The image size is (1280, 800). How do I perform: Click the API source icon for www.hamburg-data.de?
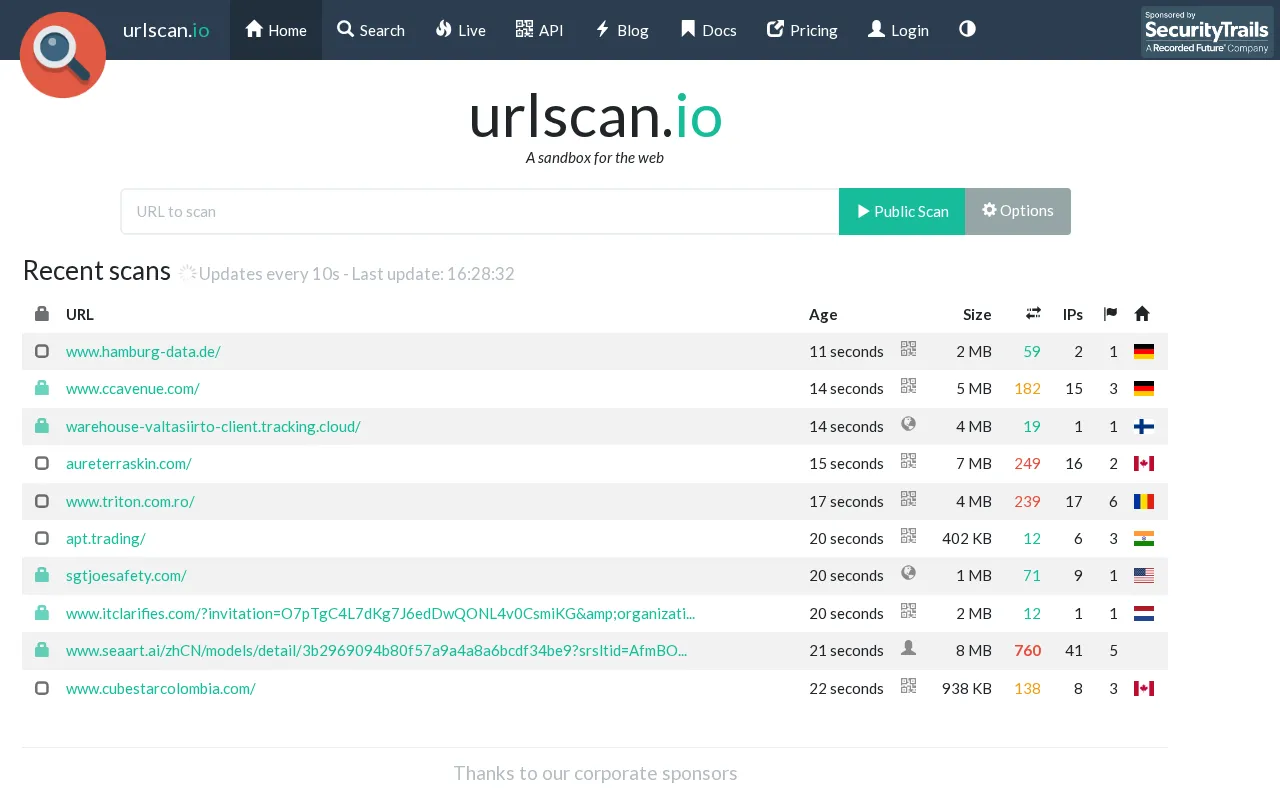tap(908, 348)
